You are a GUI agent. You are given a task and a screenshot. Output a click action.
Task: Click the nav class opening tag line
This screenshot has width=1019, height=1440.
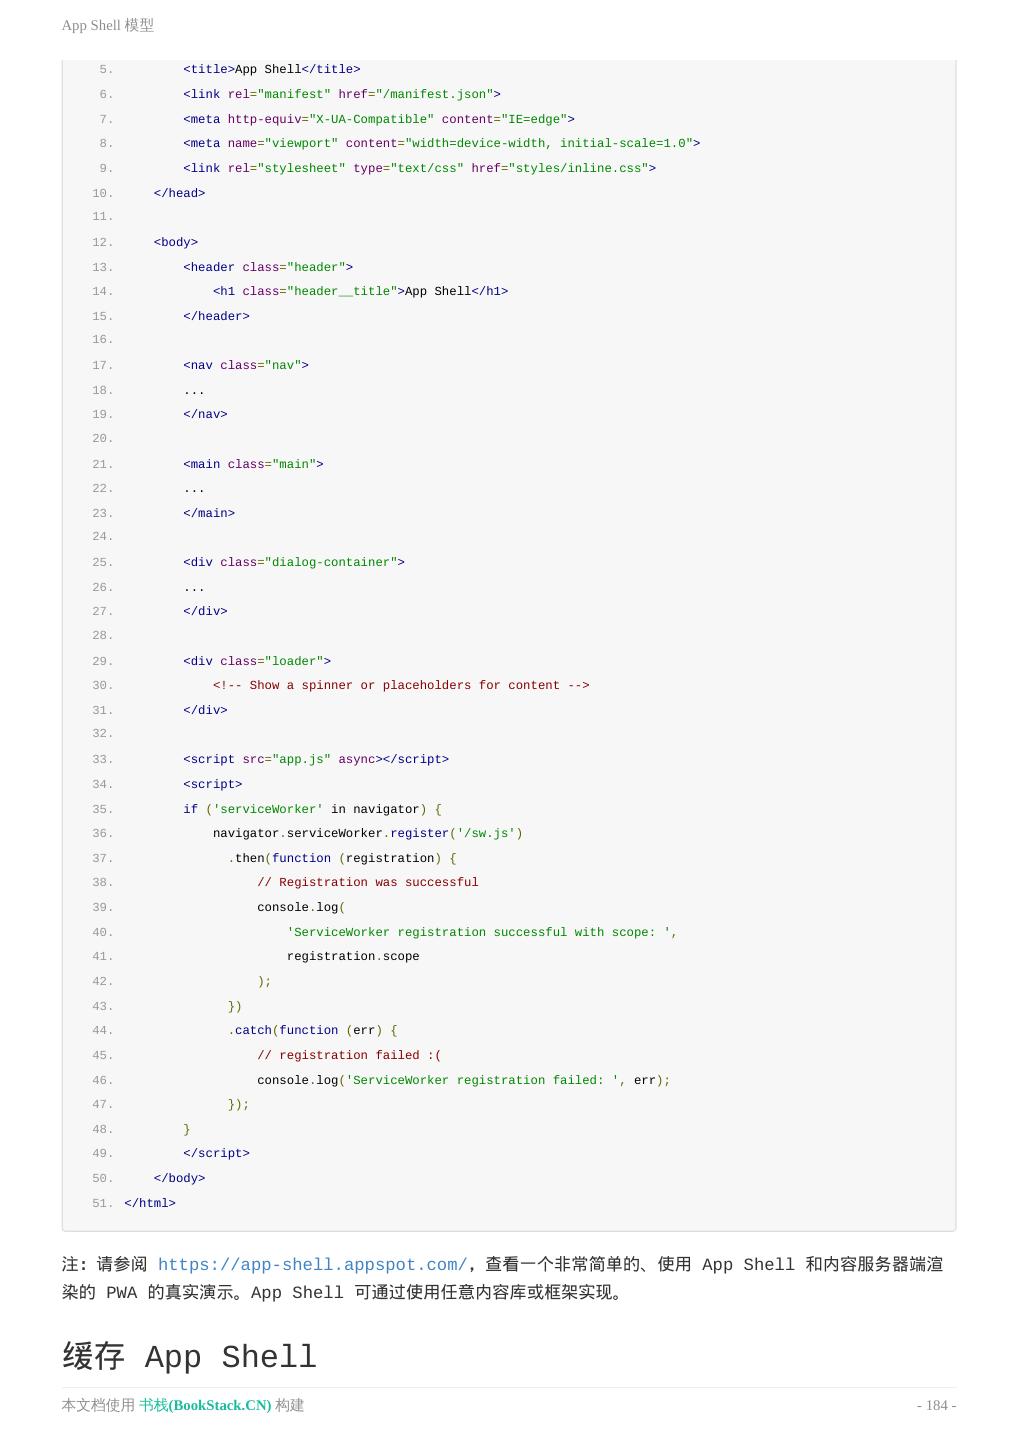[x=246, y=365]
